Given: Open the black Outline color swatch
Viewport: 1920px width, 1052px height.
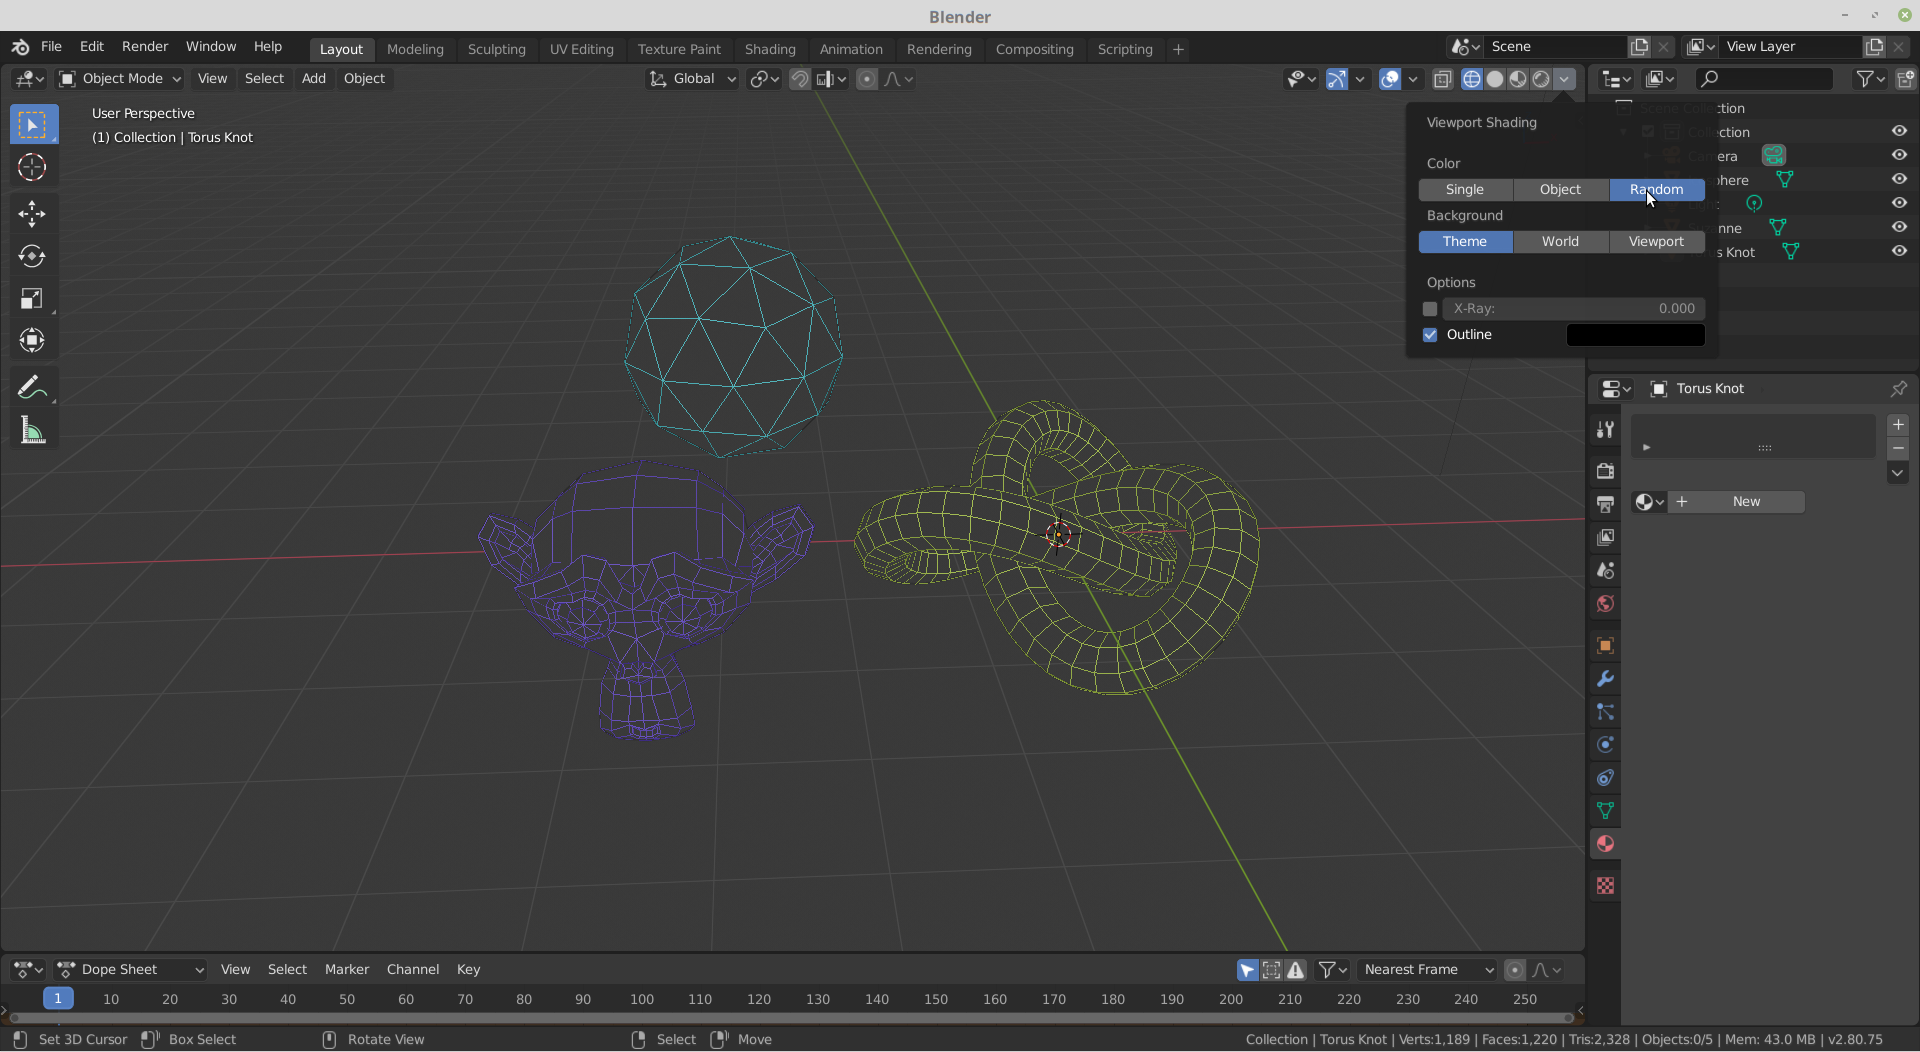Looking at the screenshot, I should click(1635, 335).
